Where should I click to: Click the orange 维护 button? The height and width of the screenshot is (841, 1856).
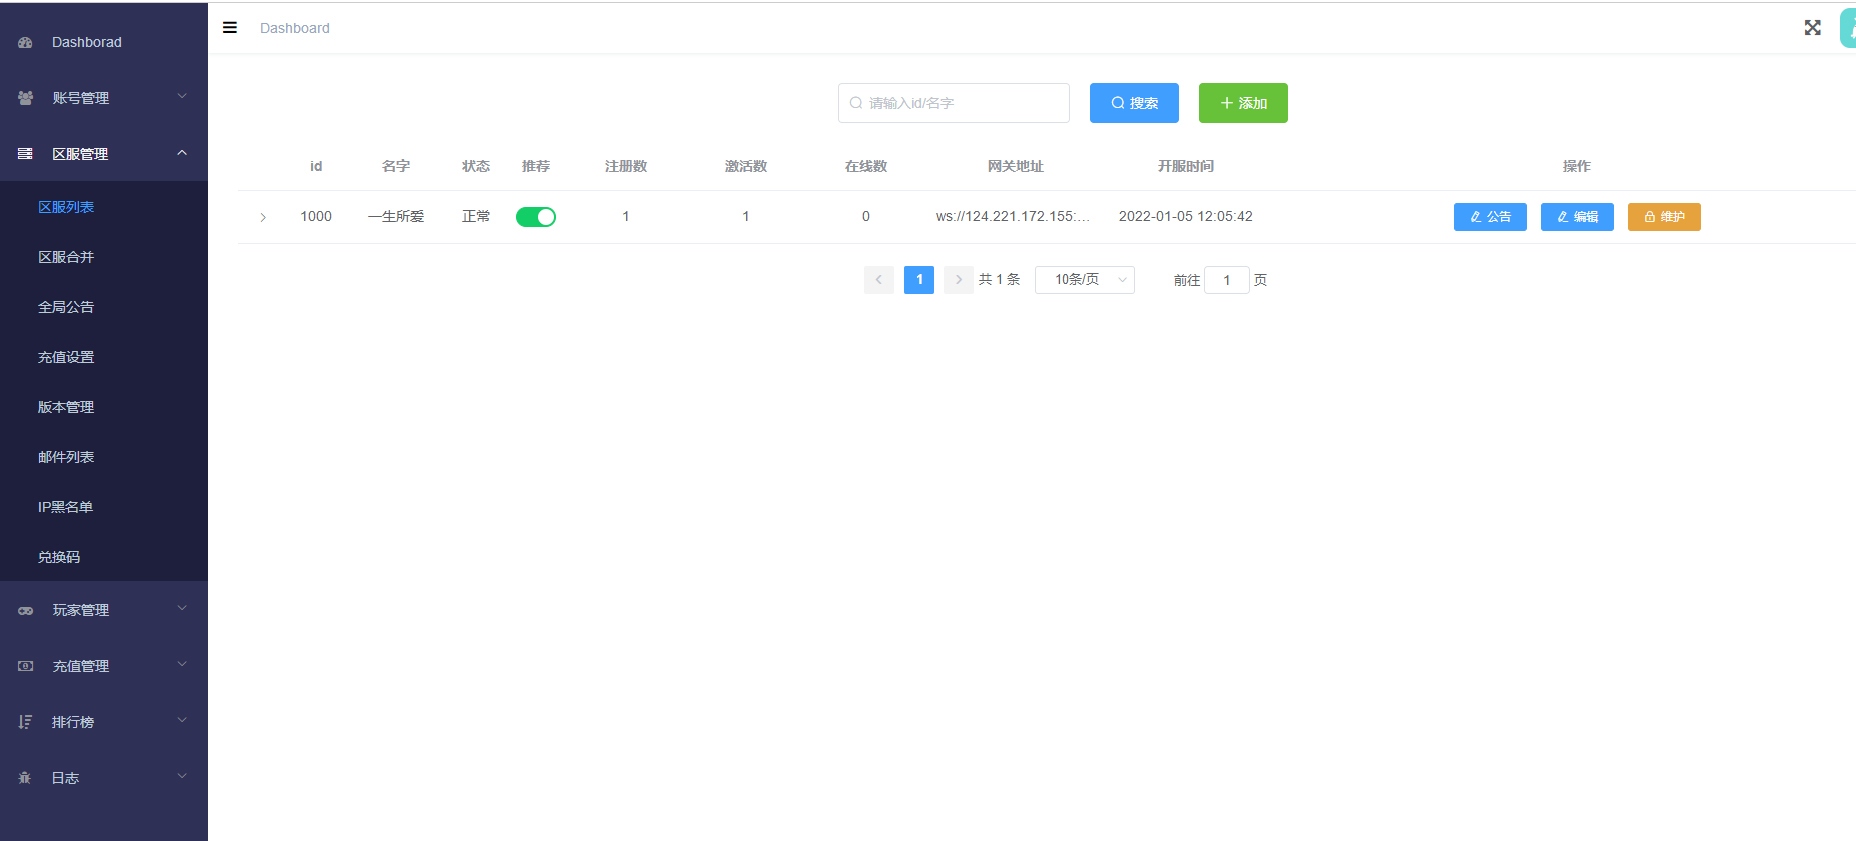pyautogui.click(x=1664, y=217)
